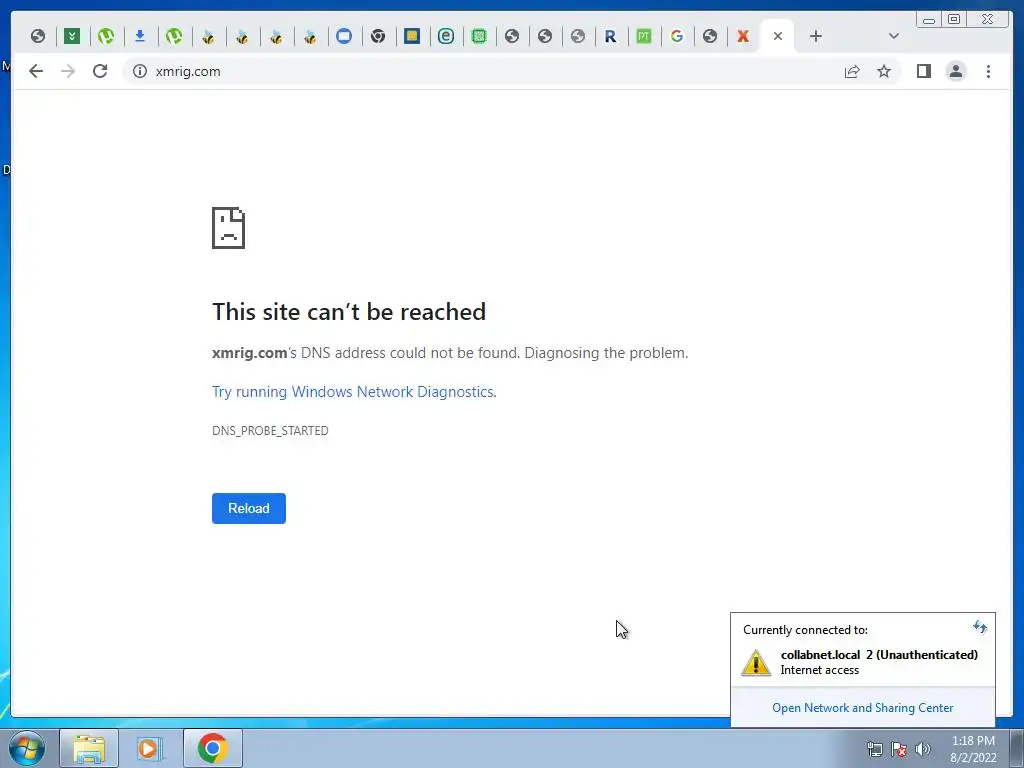
Task: Select the collabnet.local 2 network entry
Action: pyautogui.click(x=862, y=662)
